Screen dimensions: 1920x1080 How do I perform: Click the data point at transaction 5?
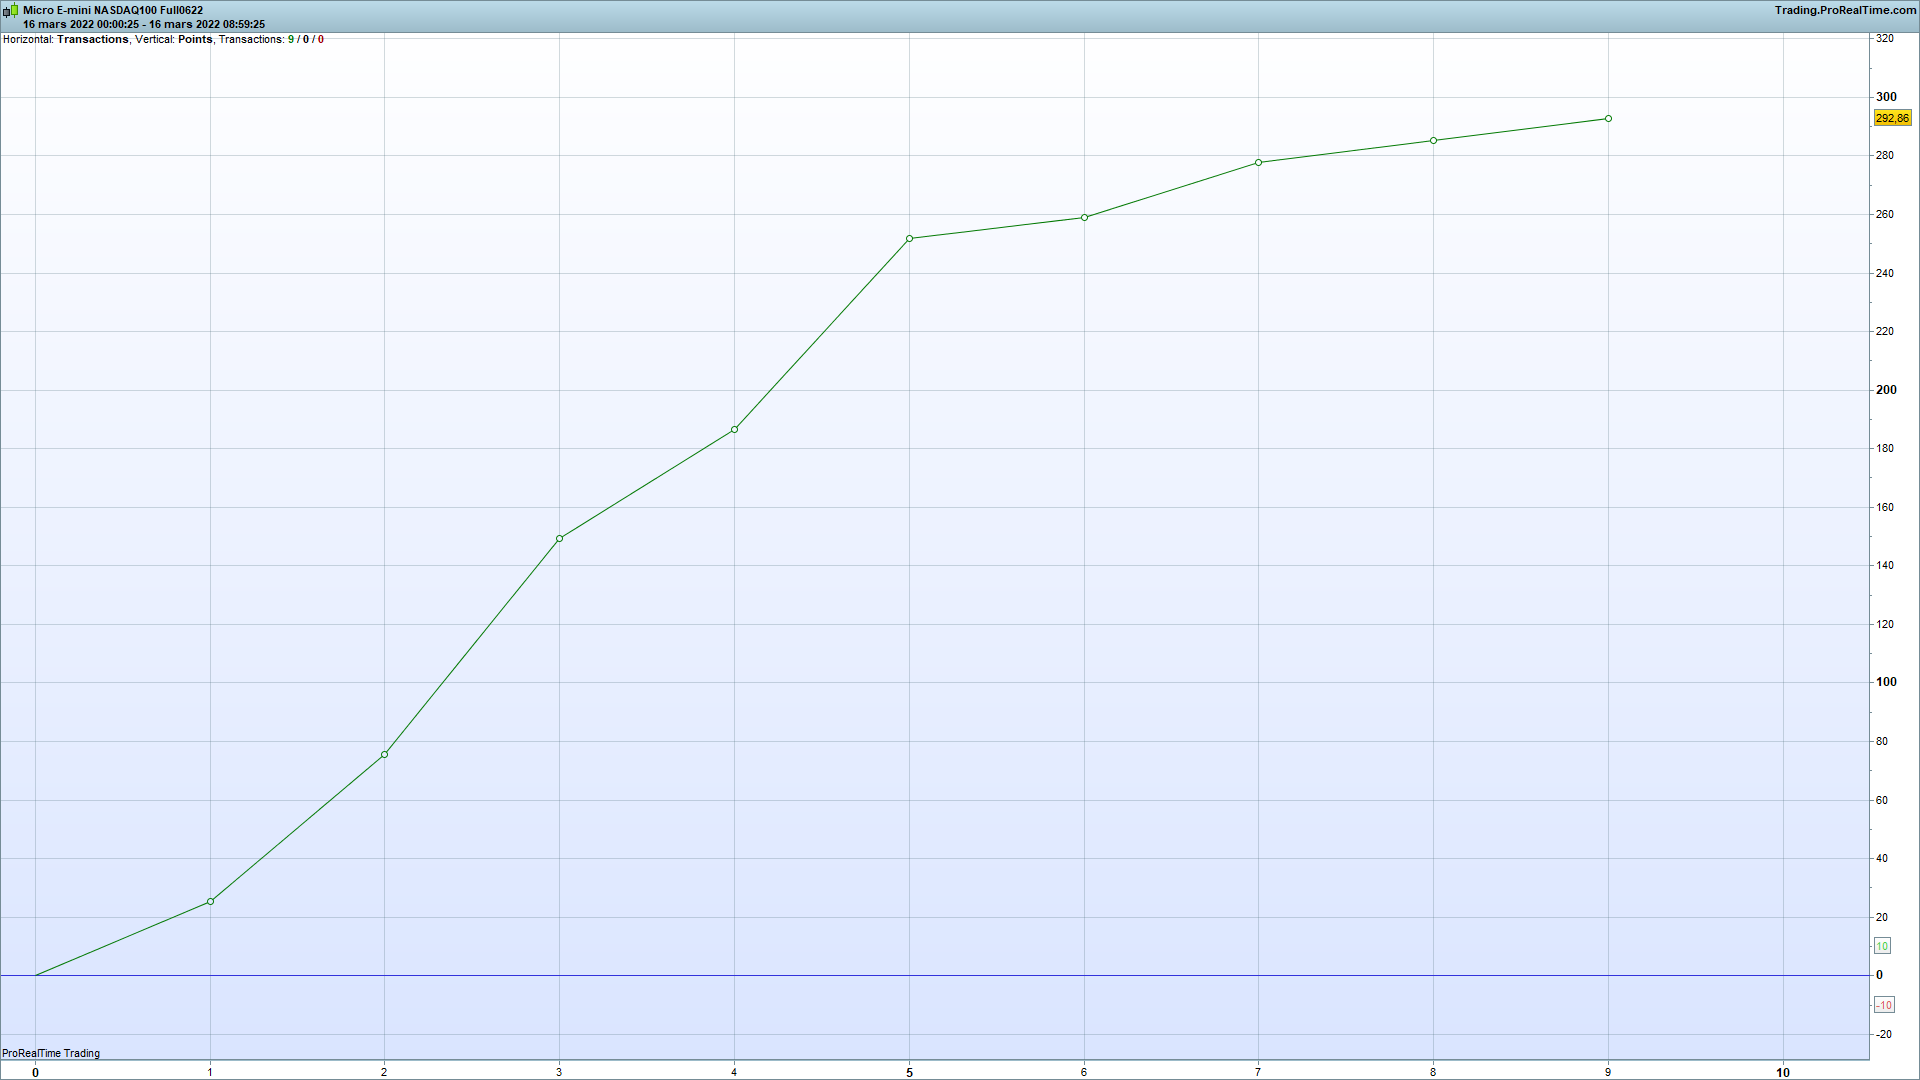[909, 239]
